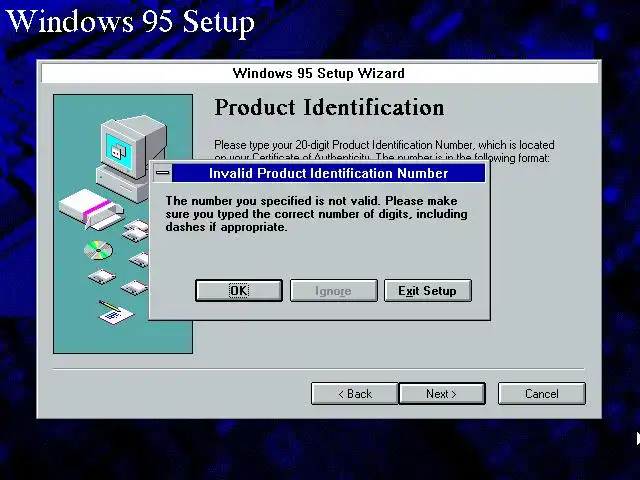
Task: Click the Product Identification heading
Action: click(x=329, y=108)
